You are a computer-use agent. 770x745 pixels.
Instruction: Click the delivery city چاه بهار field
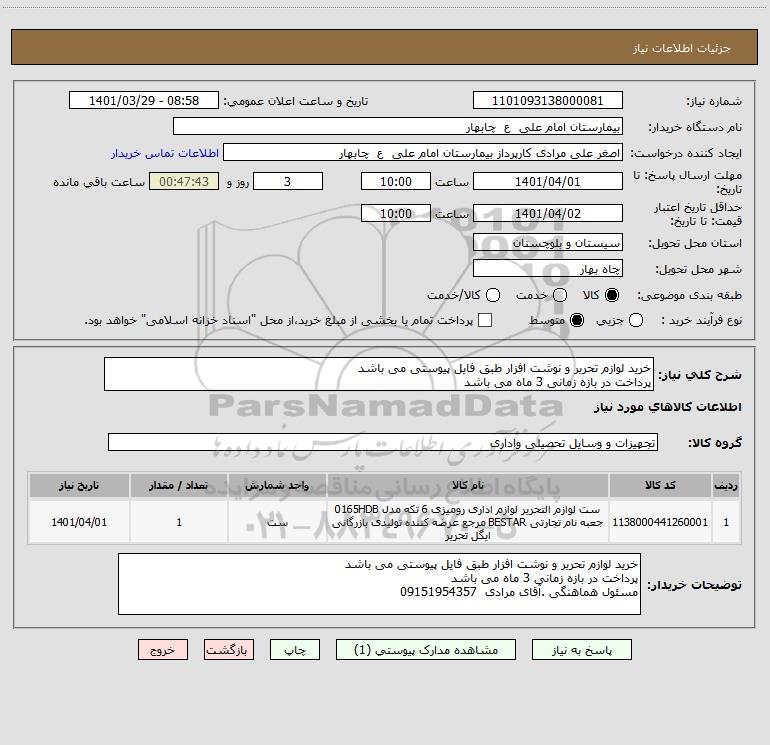click(548, 269)
